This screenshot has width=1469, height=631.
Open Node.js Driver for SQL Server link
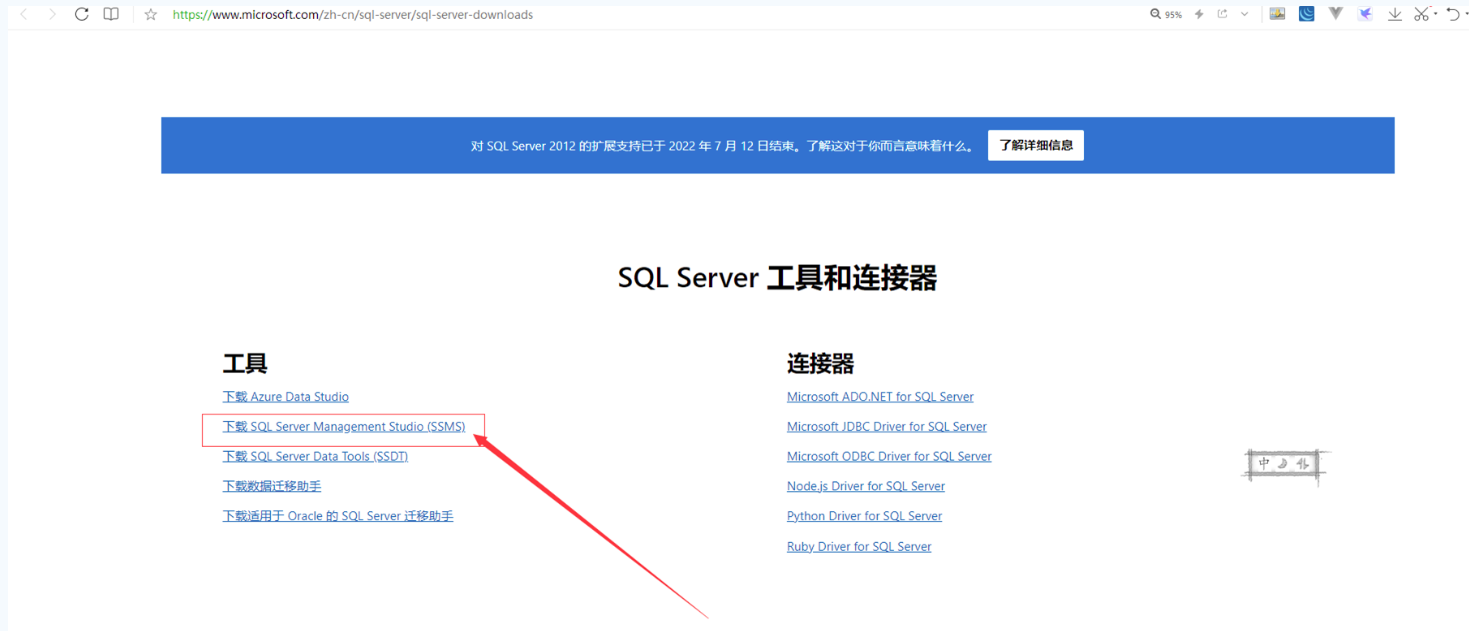point(866,486)
